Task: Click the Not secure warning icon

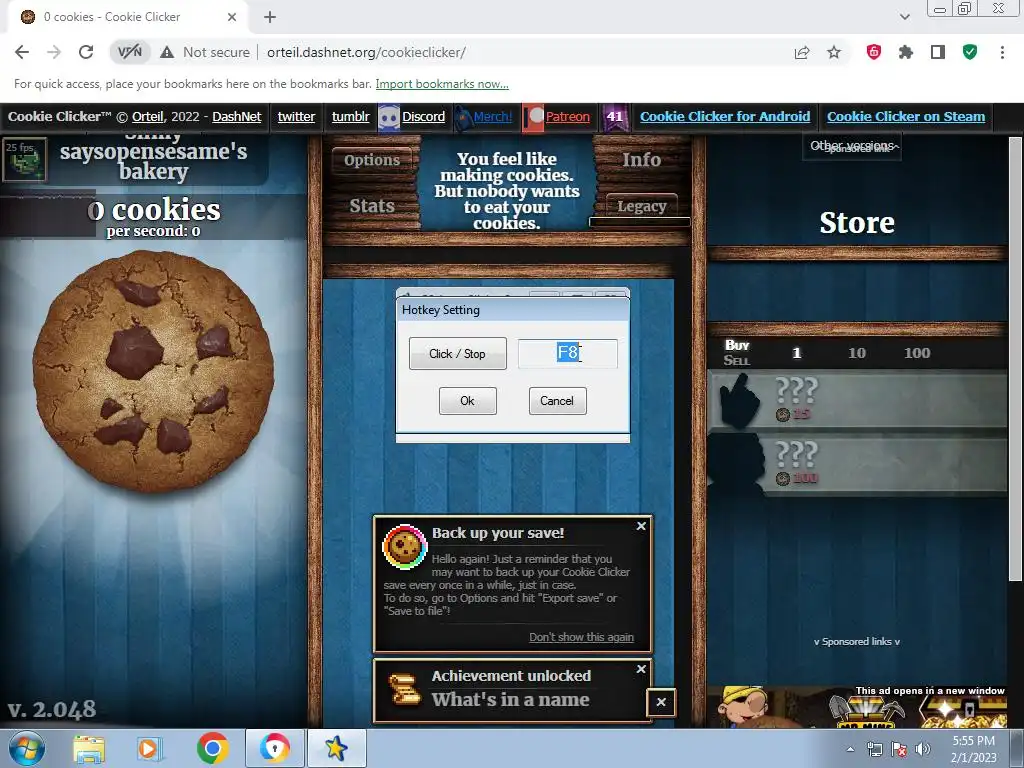Action: (167, 52)
